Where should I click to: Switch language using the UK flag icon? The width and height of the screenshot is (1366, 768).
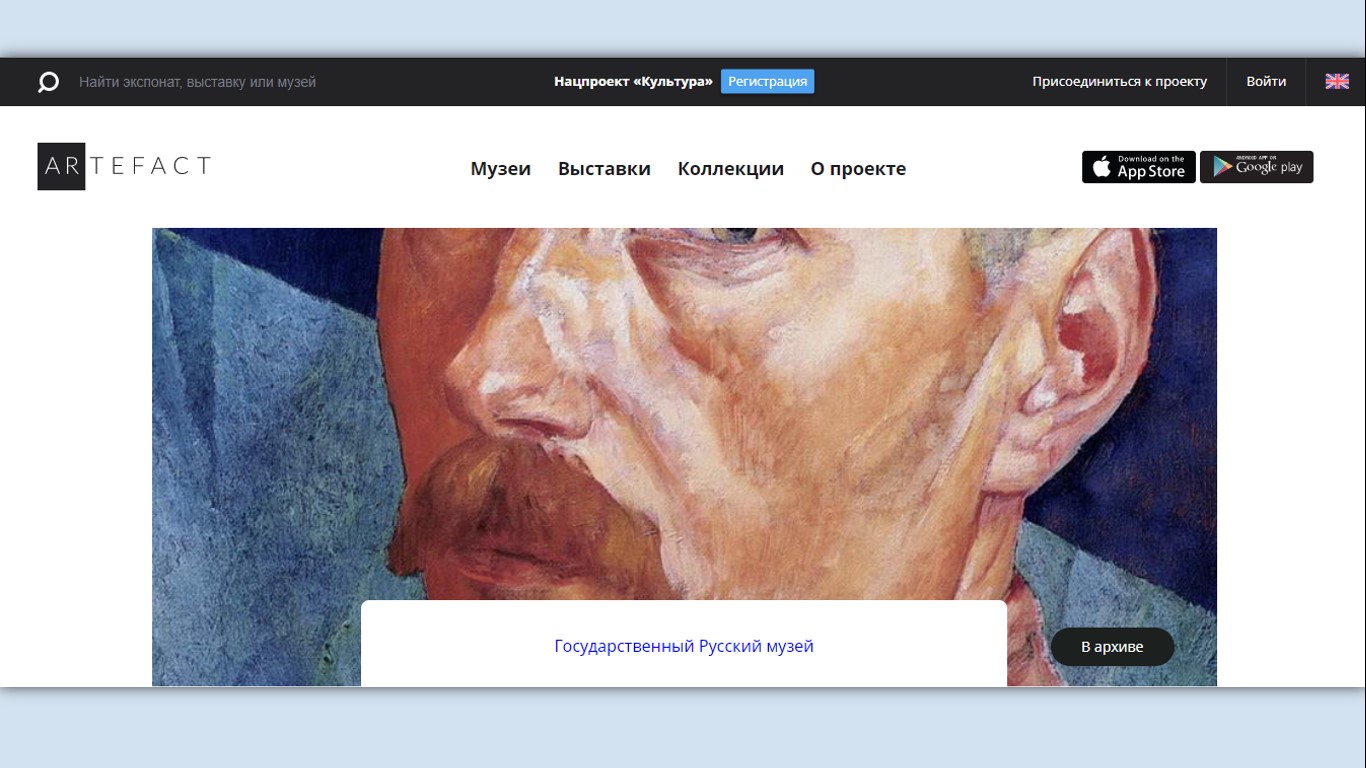point(1336,82)
